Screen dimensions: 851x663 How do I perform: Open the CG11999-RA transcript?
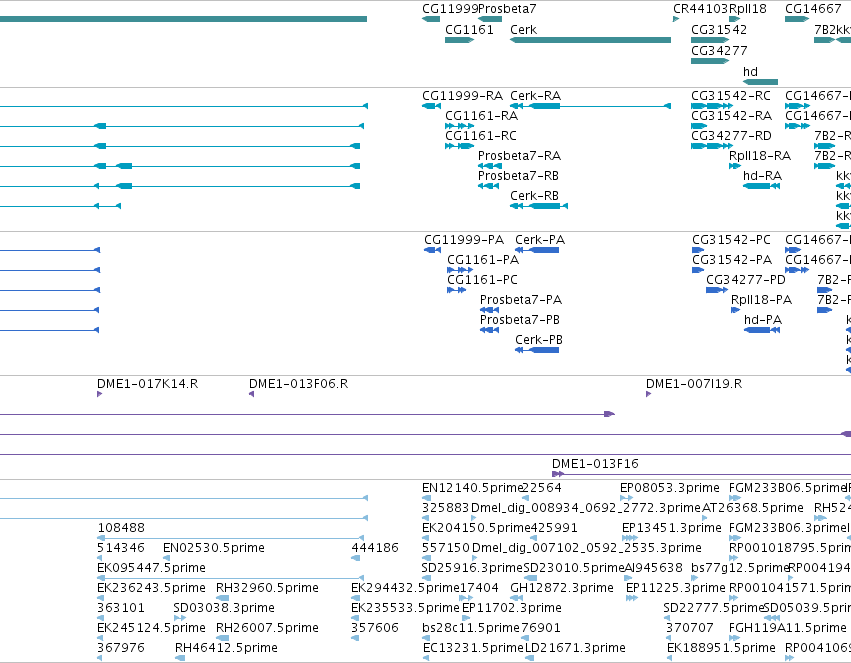click(431, 106)
